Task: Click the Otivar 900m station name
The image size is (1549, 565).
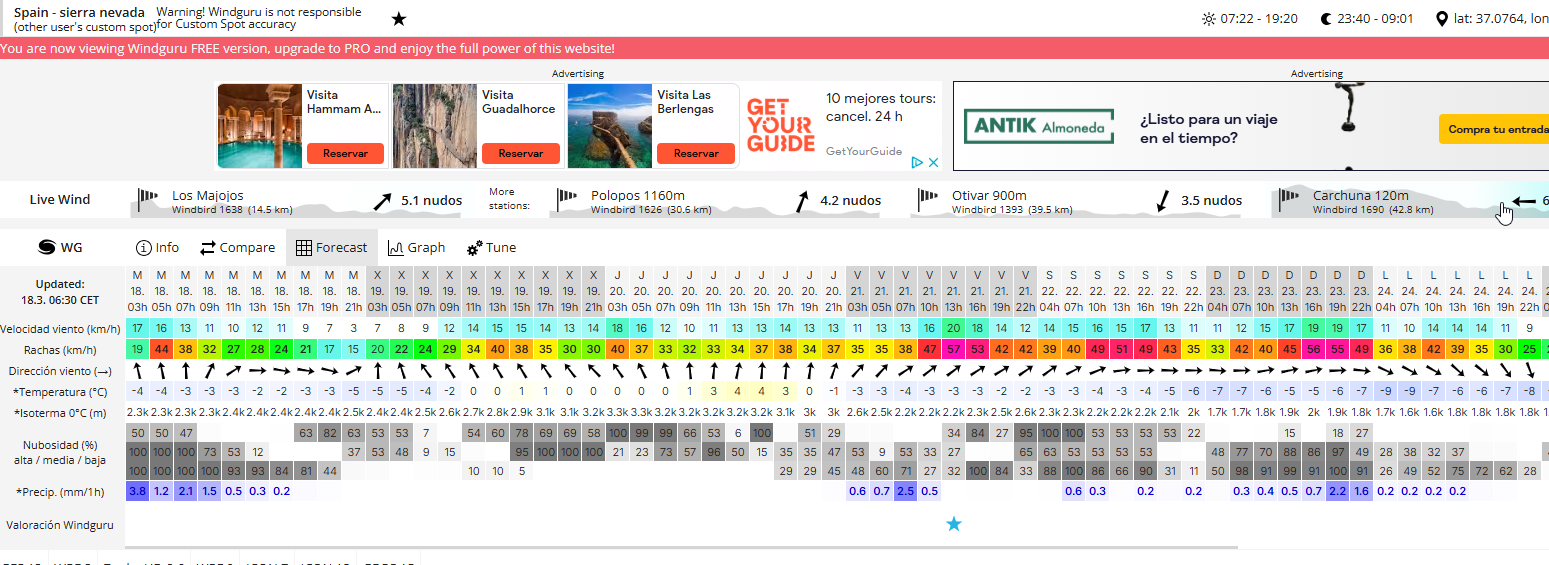Action: (989, 196)
